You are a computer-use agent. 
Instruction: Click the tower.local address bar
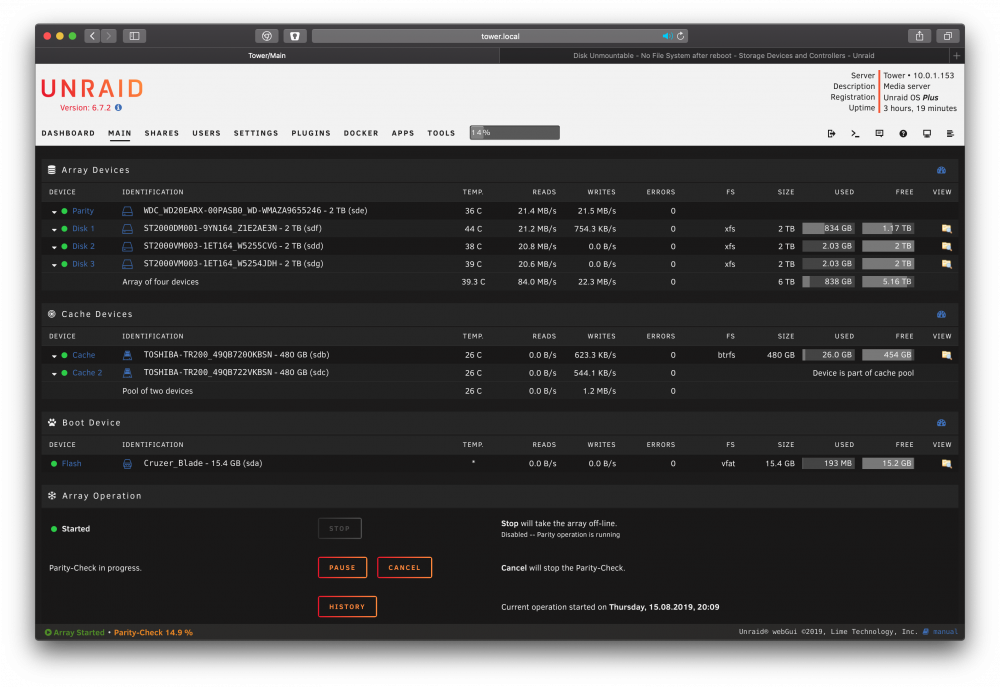coord(500,36)
